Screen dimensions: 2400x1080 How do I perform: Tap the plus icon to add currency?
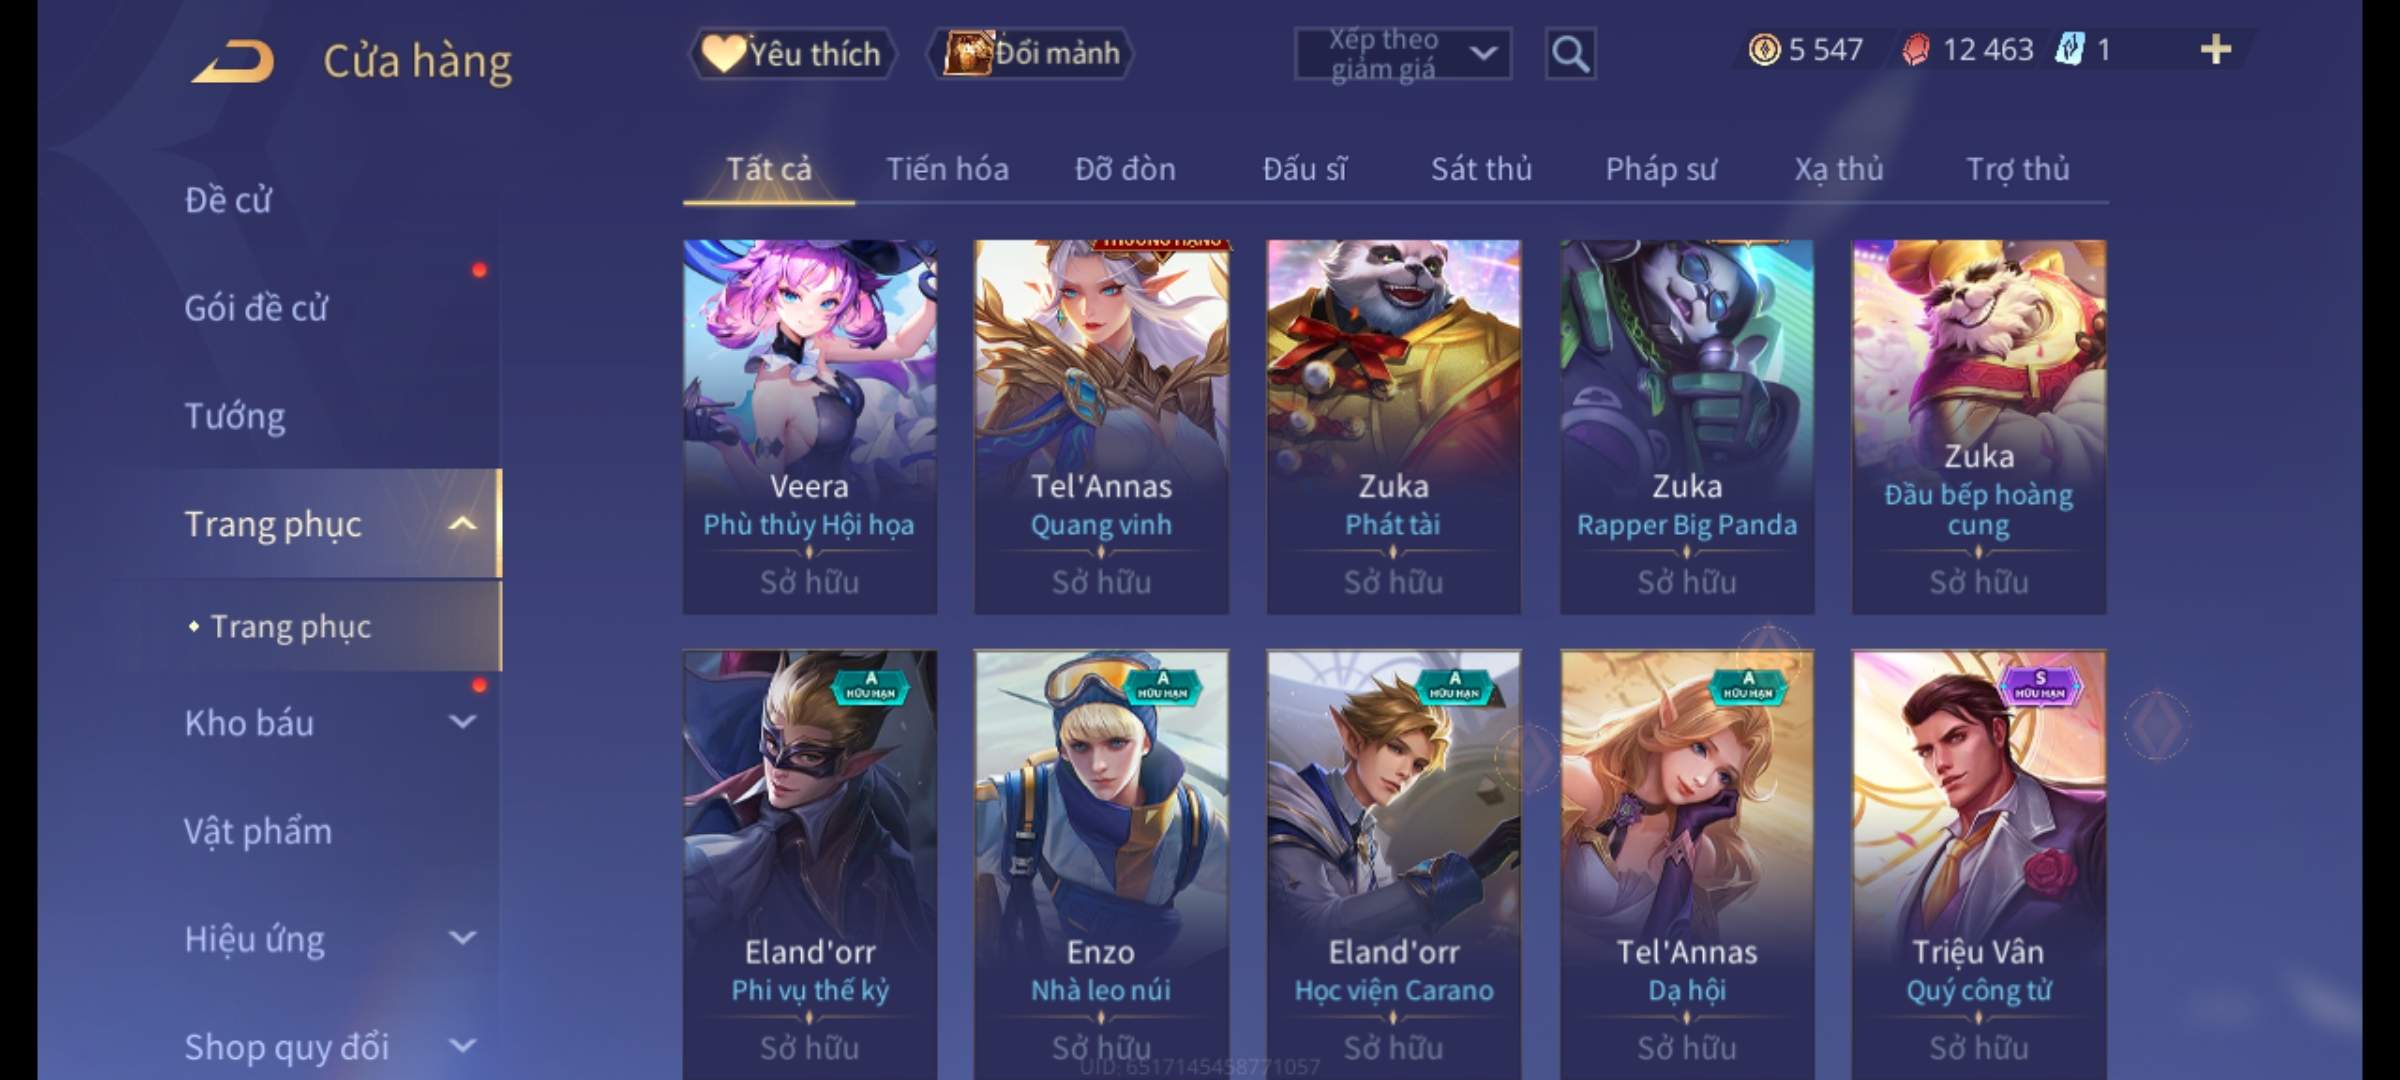coord(2216,49)
